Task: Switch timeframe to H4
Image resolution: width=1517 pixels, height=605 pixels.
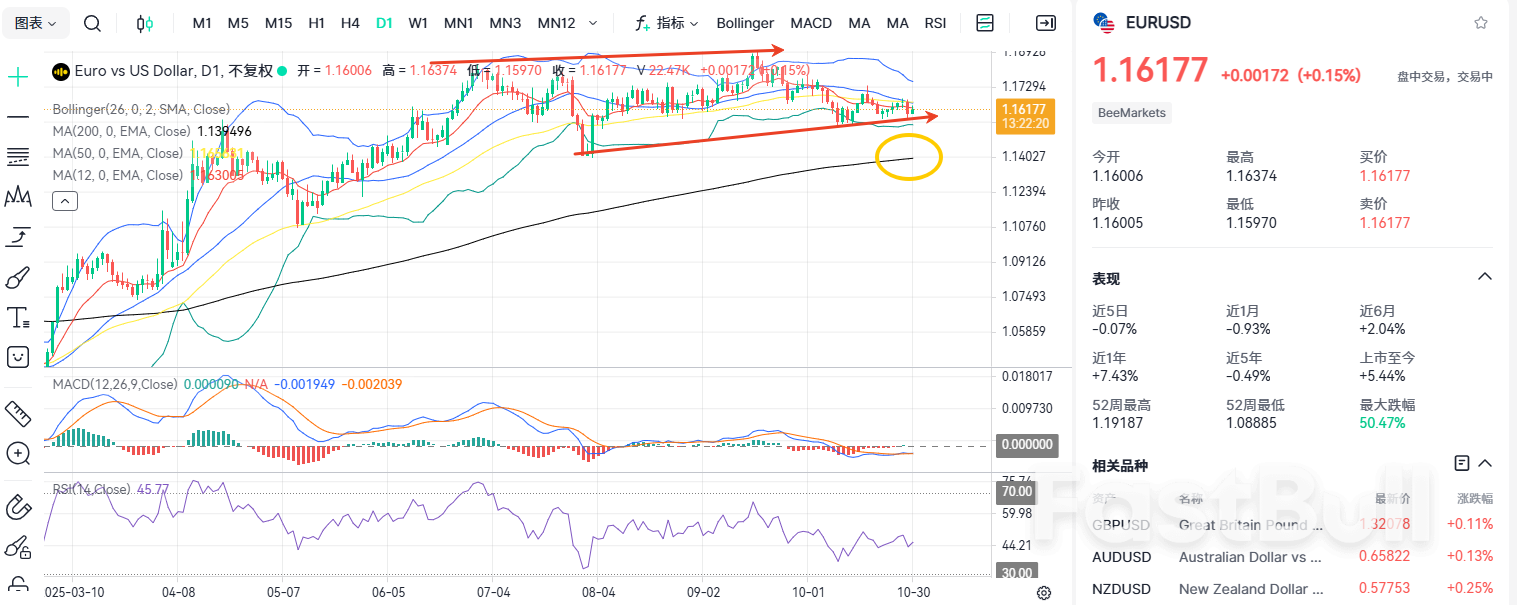Action: tap(349, 22)
